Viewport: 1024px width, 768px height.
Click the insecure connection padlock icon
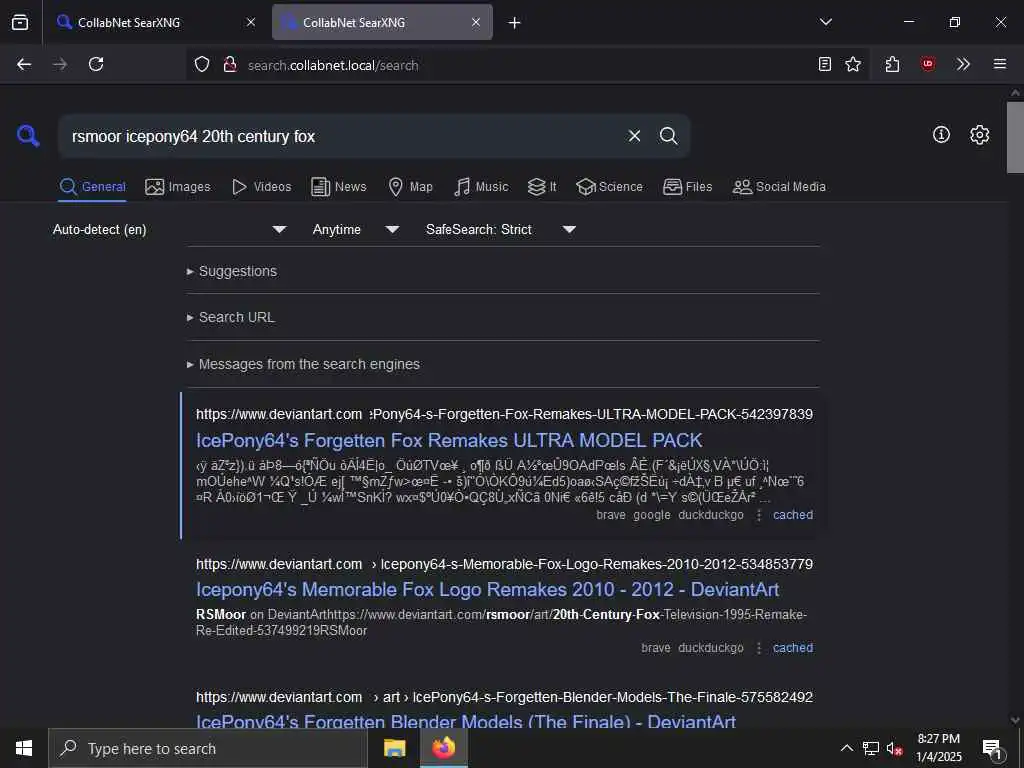[229, 64]
